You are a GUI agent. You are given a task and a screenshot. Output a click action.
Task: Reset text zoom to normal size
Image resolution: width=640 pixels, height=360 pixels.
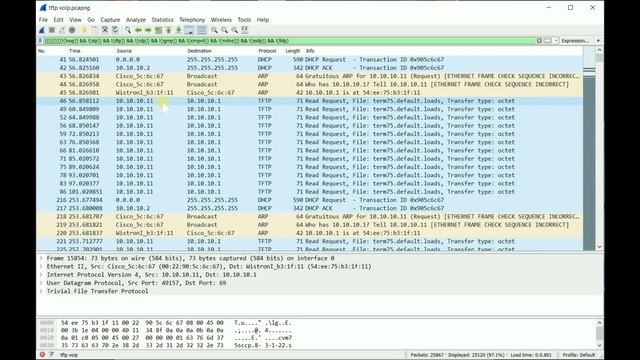pyautogui.click(x=235, y=30)
